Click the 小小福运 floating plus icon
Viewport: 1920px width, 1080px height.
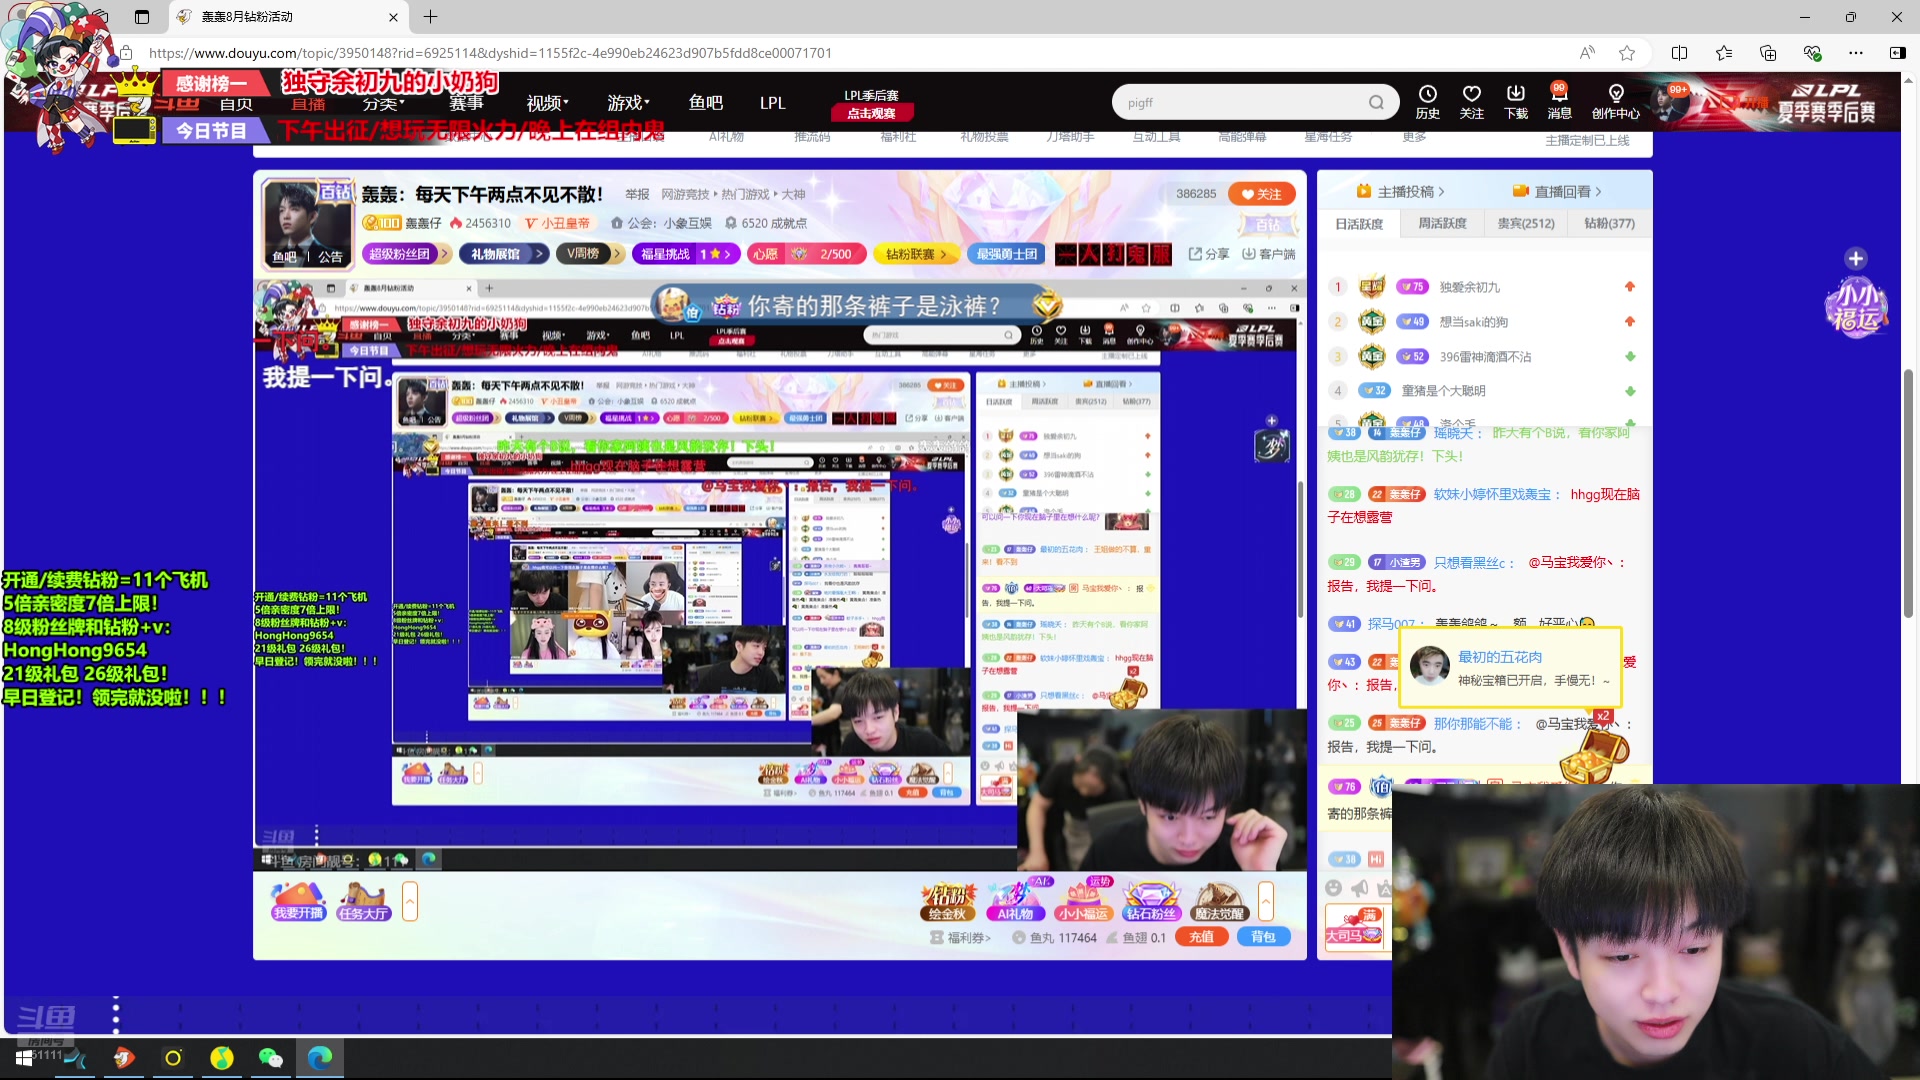click(1856, 259)
